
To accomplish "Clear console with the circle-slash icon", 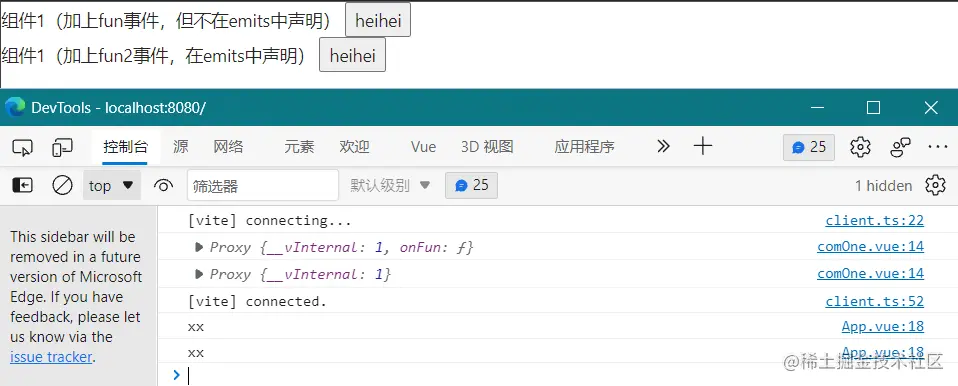I will click(62, 185).
